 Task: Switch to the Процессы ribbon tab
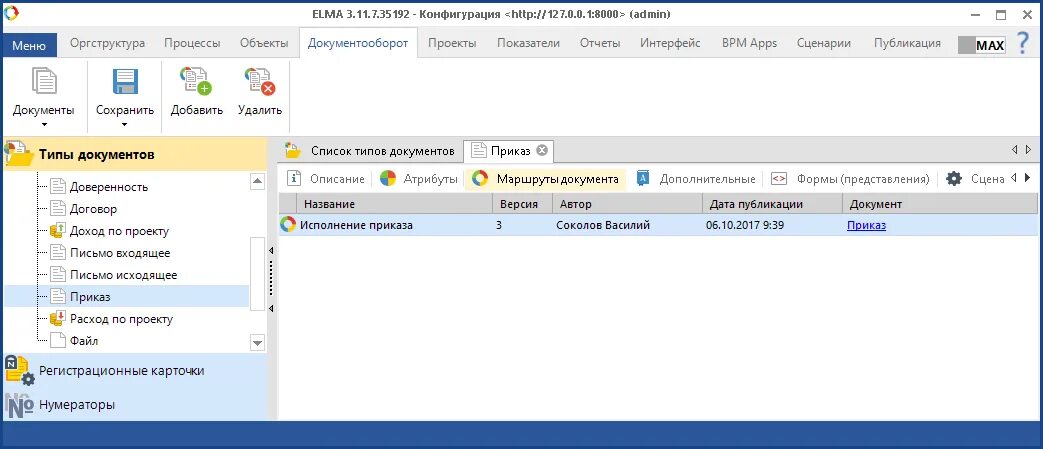[192, 43]
